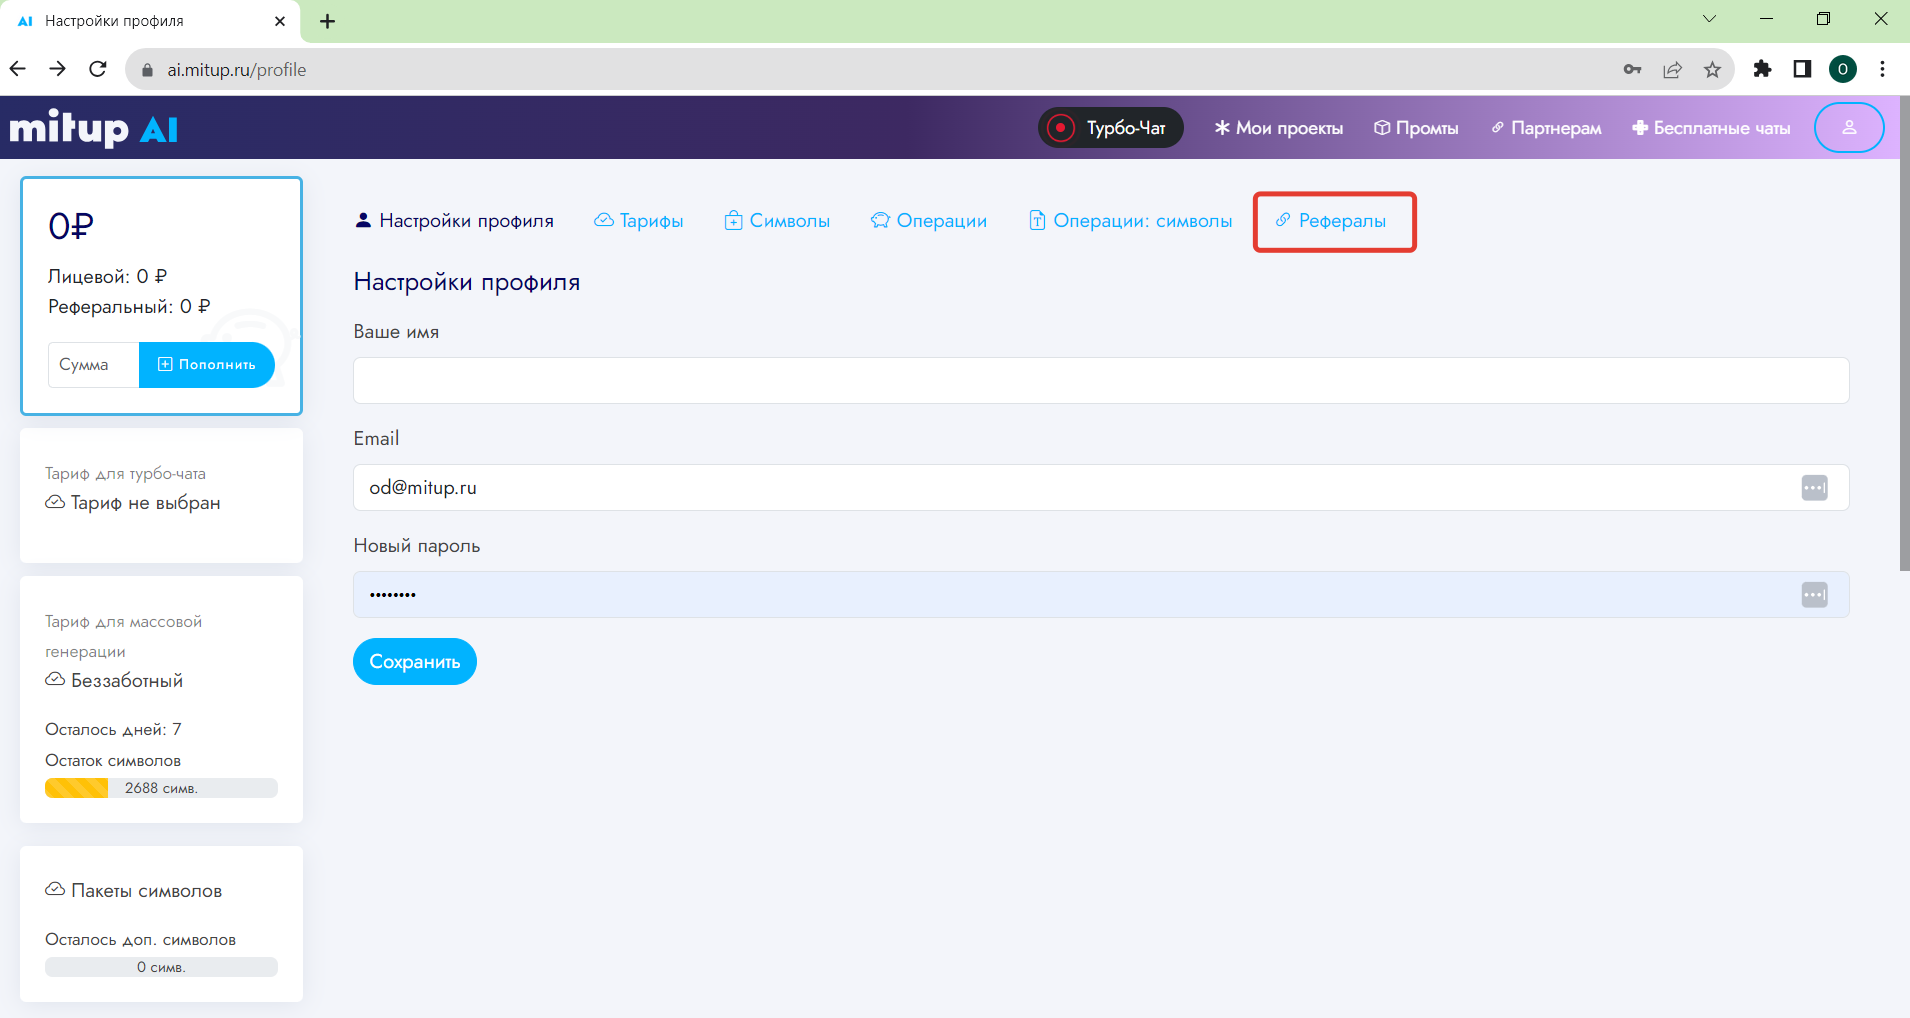Click the saved passwords key icon

click(1632, 70)
